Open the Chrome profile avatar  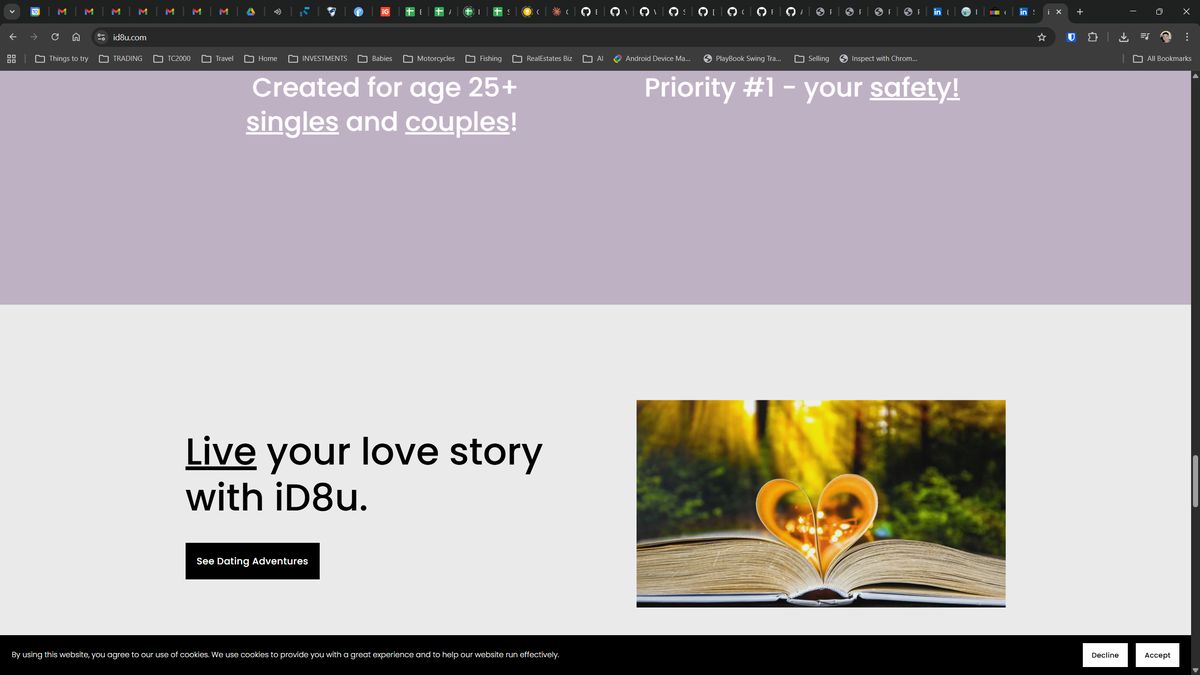coord(1166,37)
